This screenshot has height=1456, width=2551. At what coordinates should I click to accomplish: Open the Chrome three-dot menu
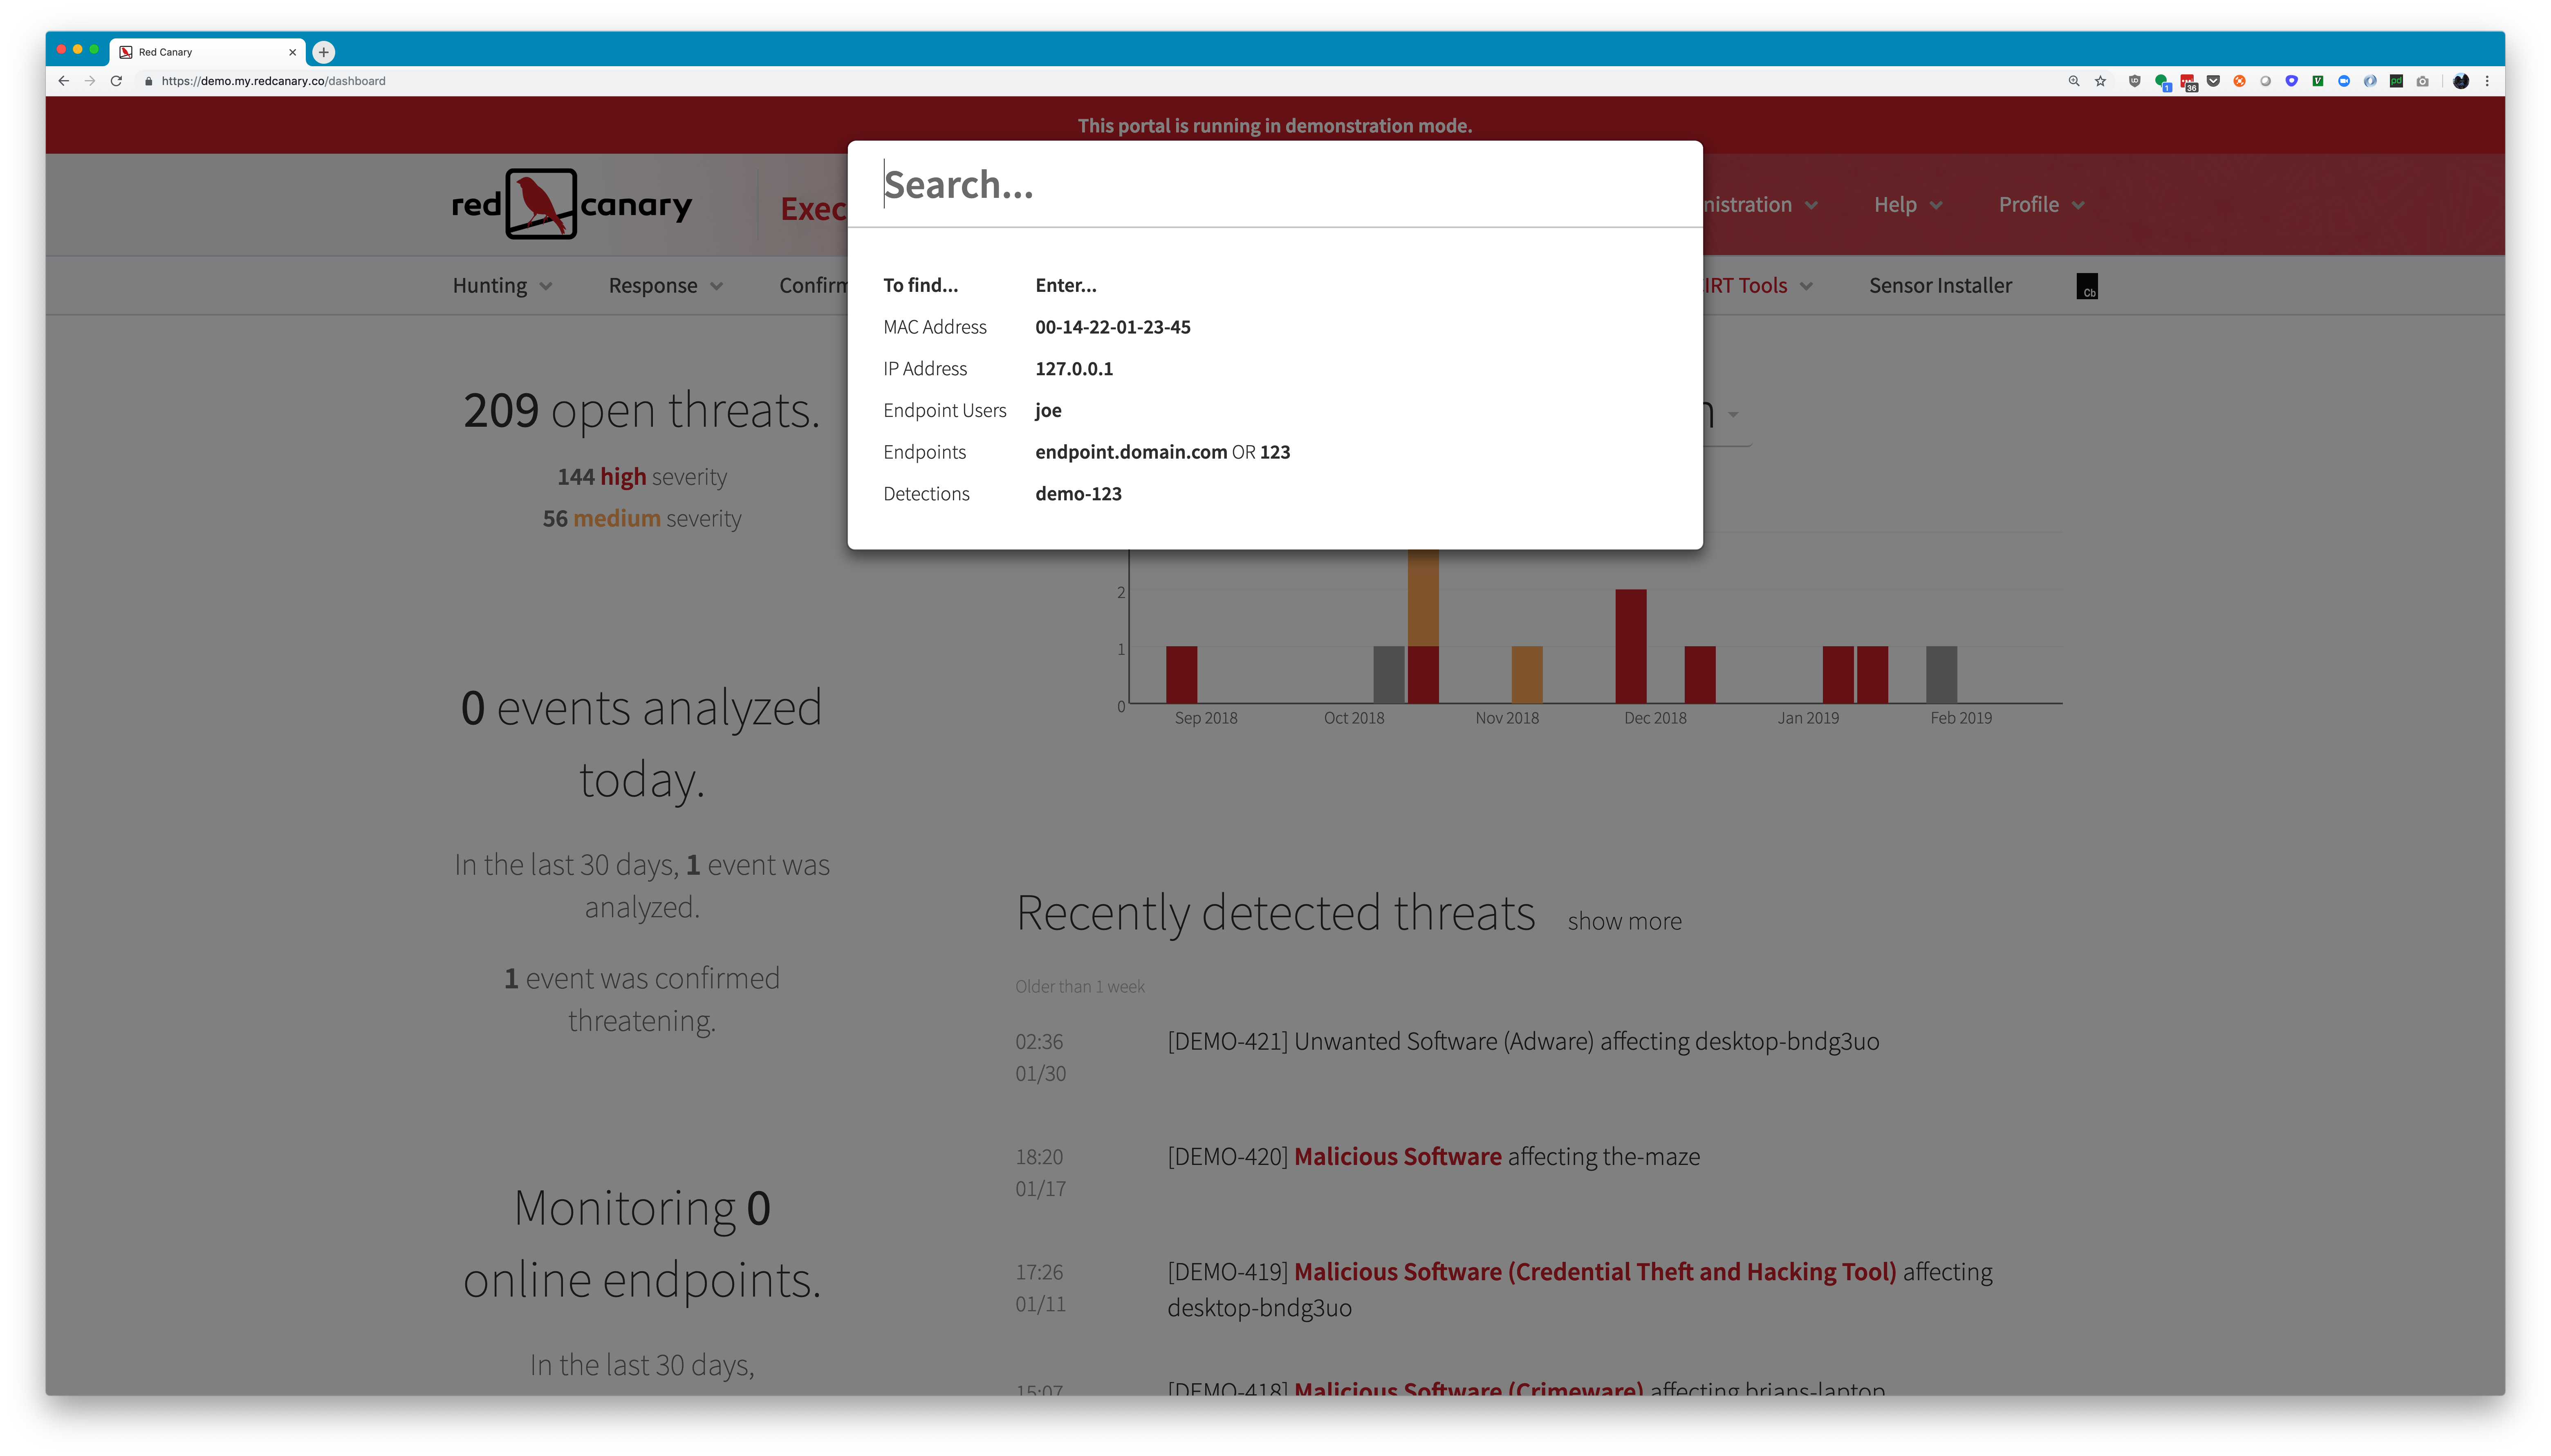(x=2487, y=81)
